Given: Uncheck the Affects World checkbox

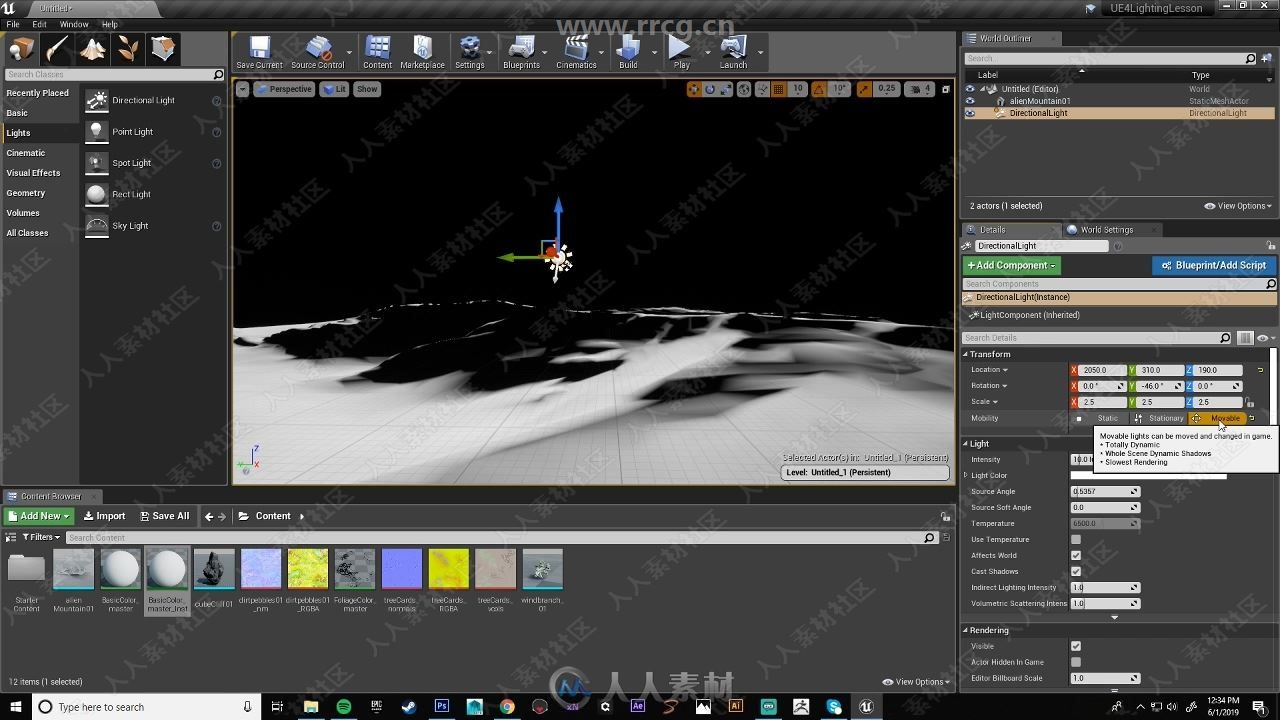Looking at the screenshot, I should pos(1076,556).
